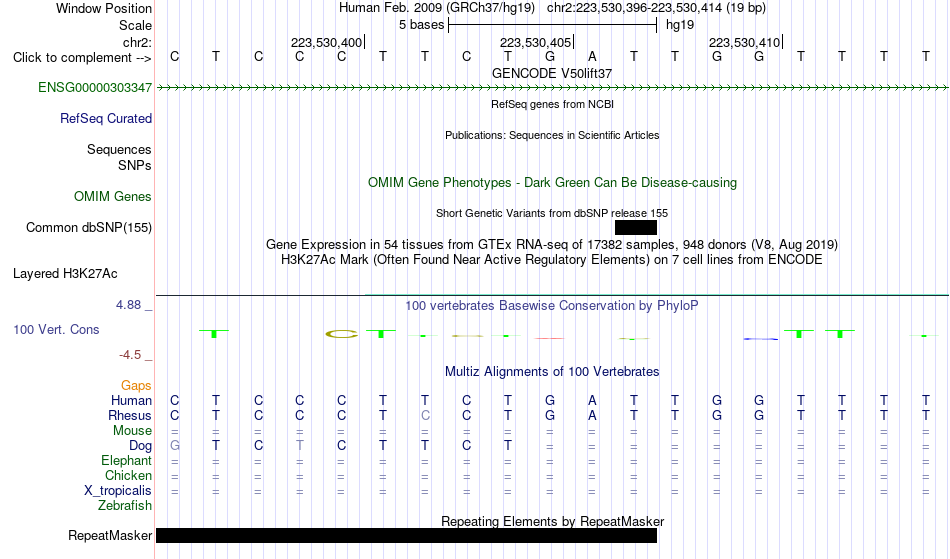Viewport: 950px width, 559px height.
Task: Click the Zebrafish species row label
Action: tap(125, 506)
